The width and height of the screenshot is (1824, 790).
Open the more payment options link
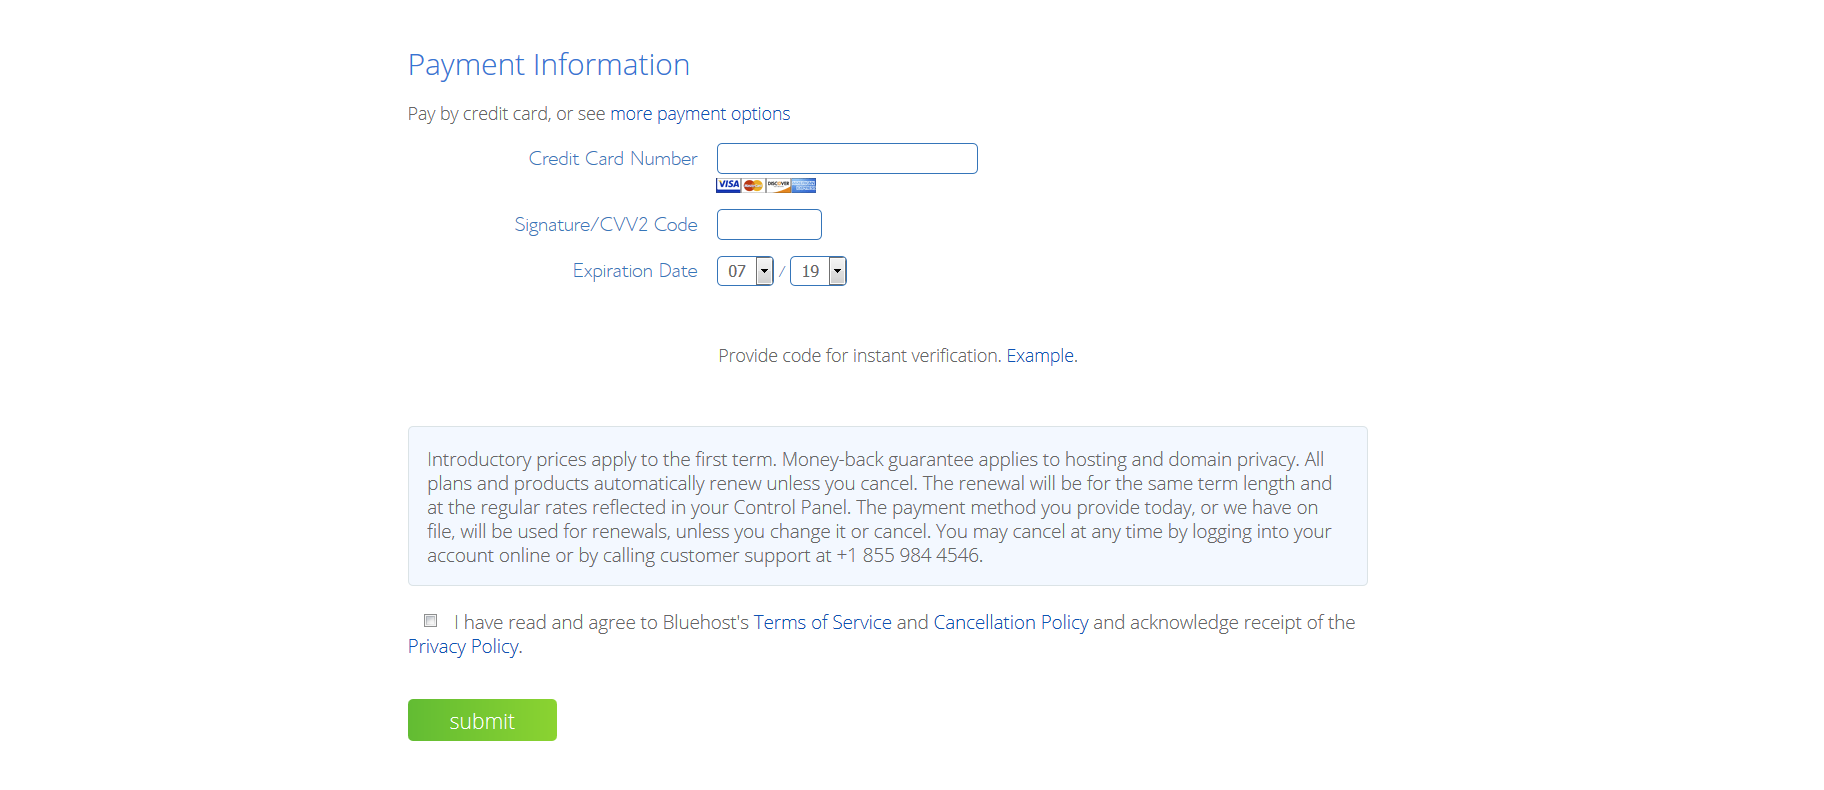pos(700,114)
